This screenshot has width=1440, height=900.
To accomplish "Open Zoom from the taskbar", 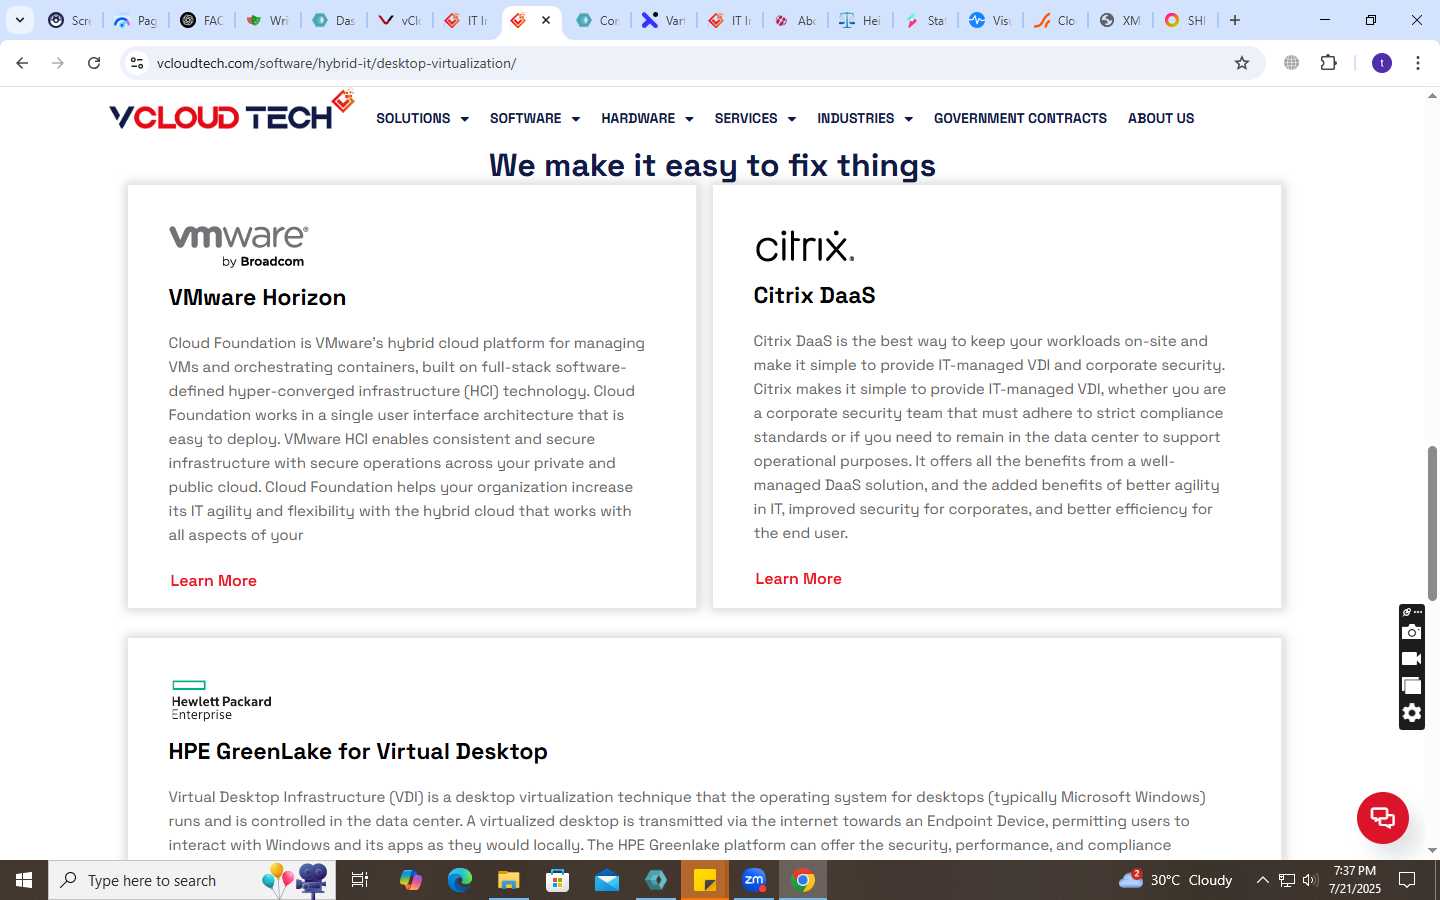I will [754, 880].
